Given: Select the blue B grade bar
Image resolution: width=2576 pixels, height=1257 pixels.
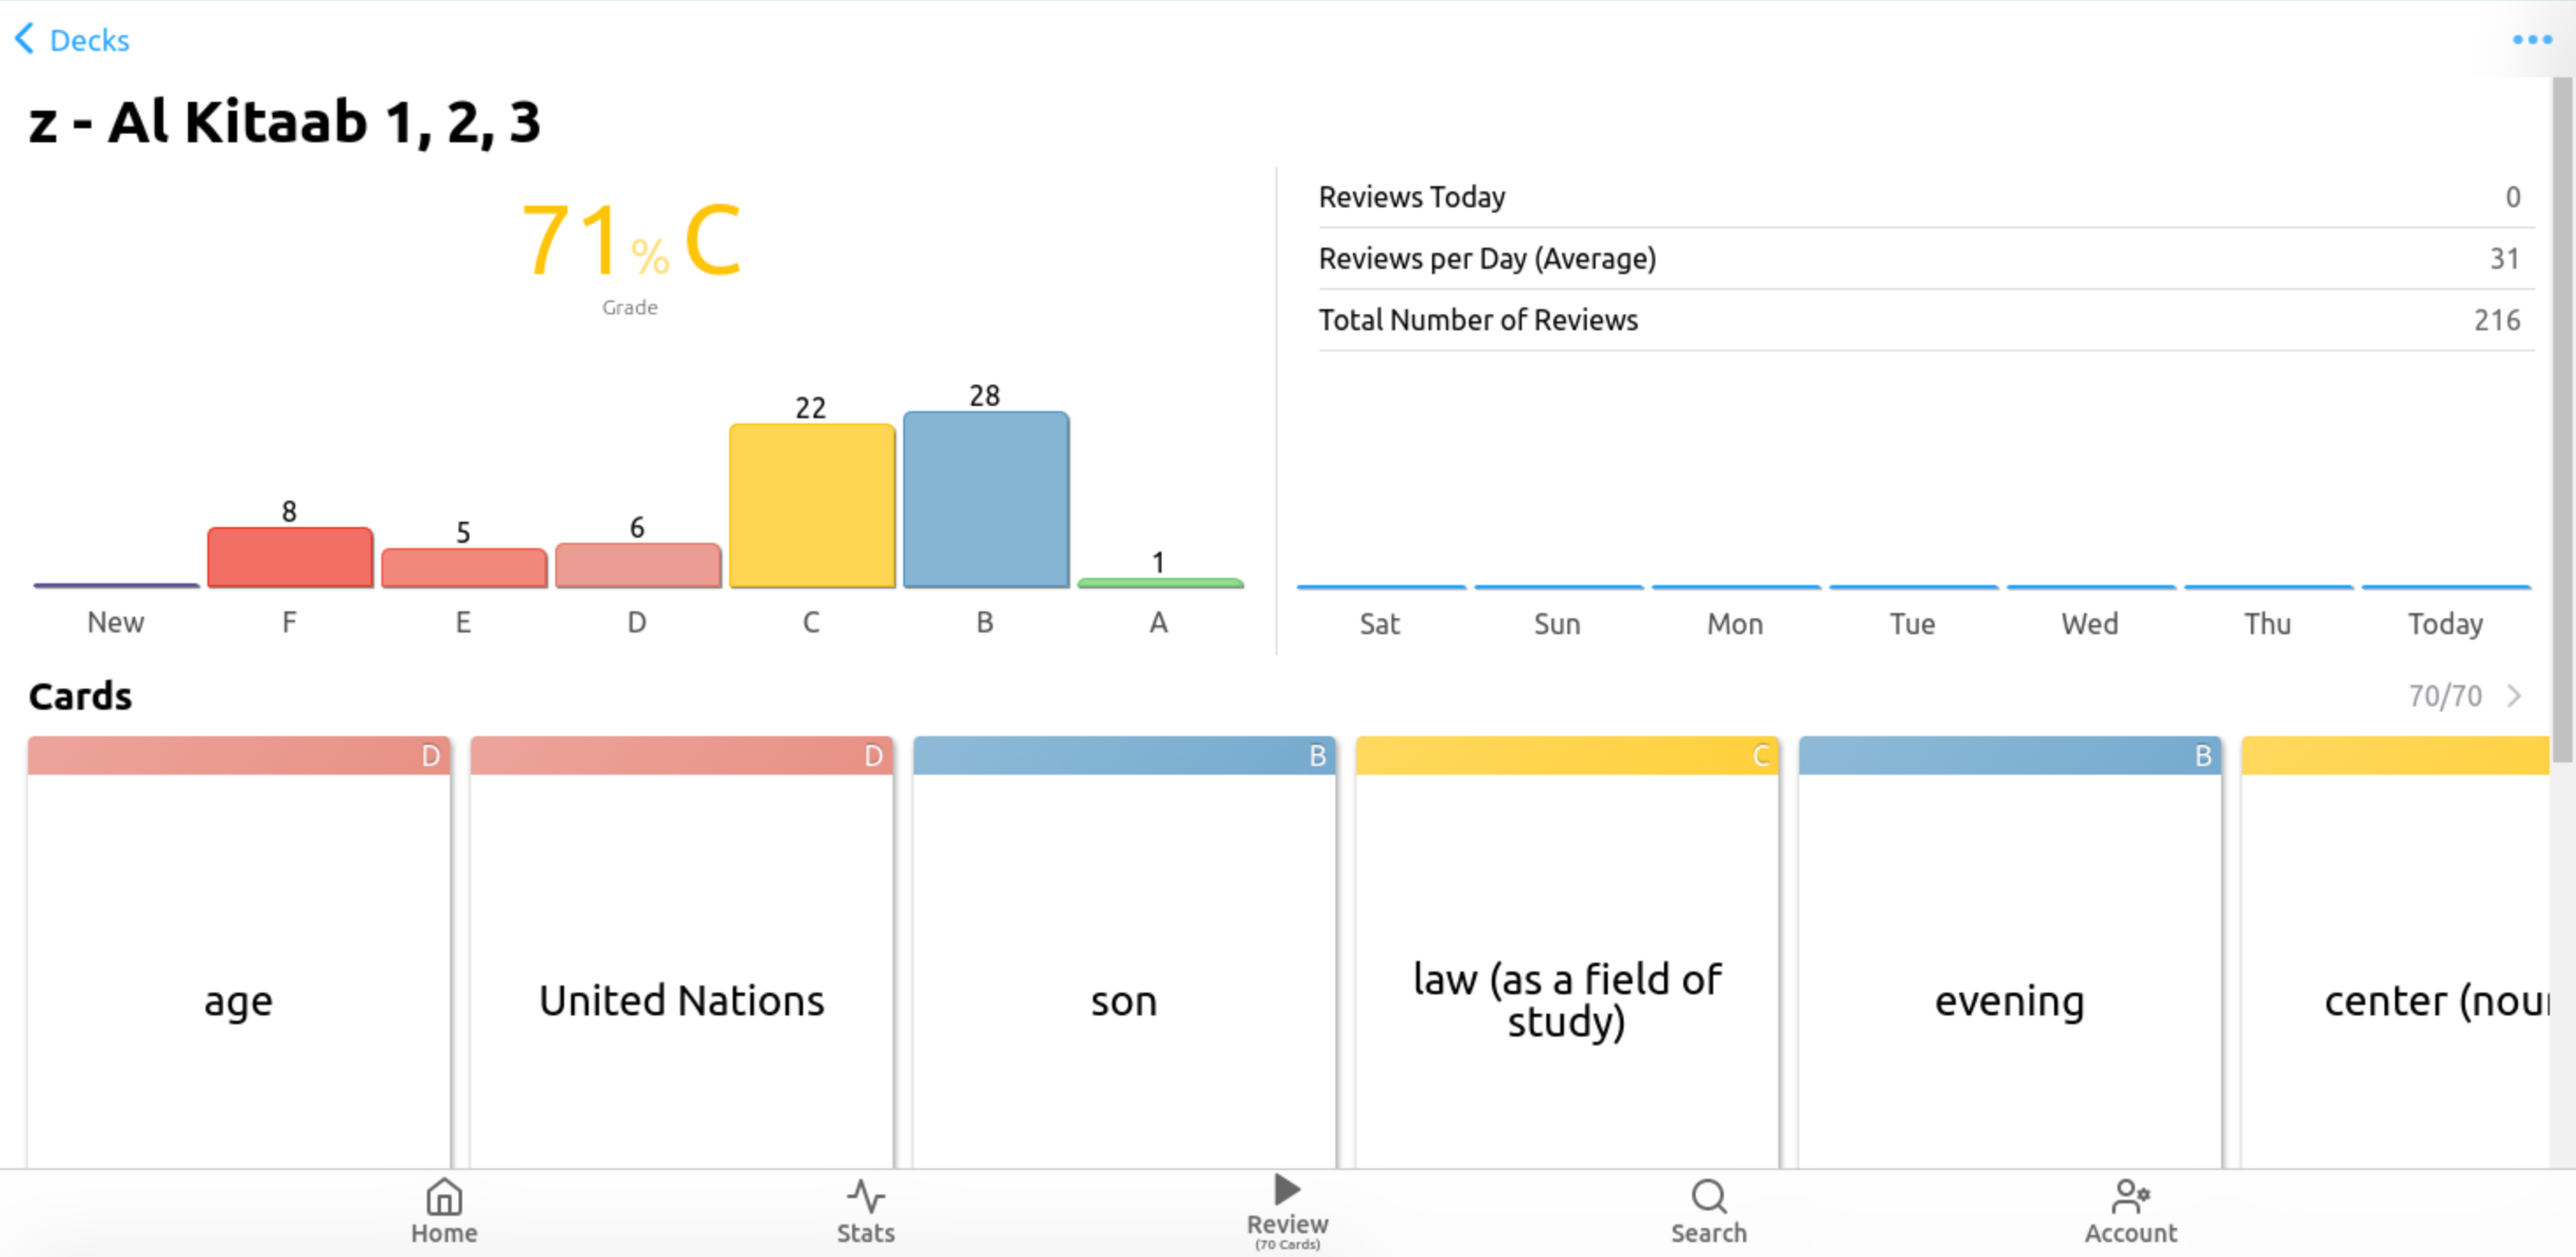Looking at the screenshot, I should (985, 500).
